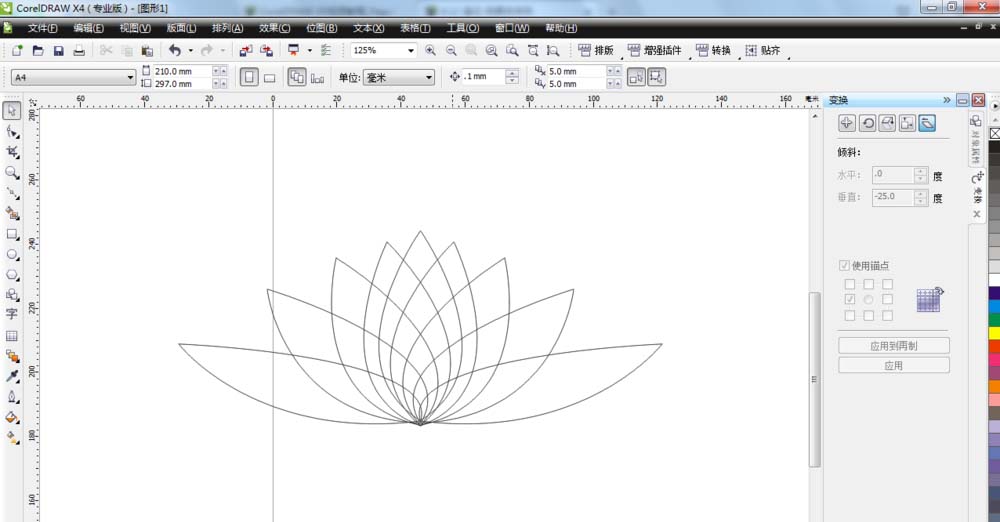Select the Table tool

point(11,335)
